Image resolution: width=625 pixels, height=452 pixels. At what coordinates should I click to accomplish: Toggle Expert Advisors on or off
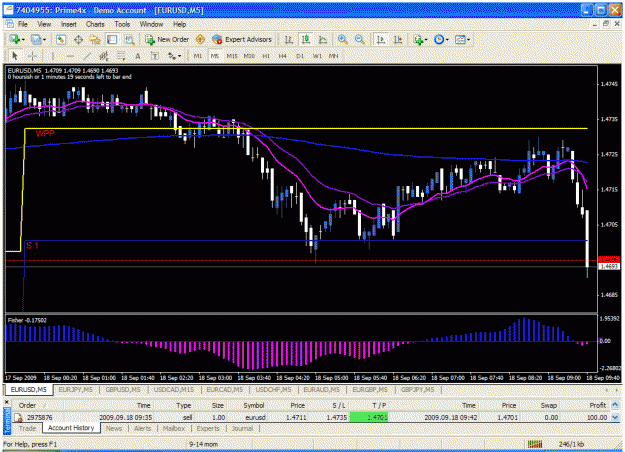pyautogui.click(x=242, y=39)
